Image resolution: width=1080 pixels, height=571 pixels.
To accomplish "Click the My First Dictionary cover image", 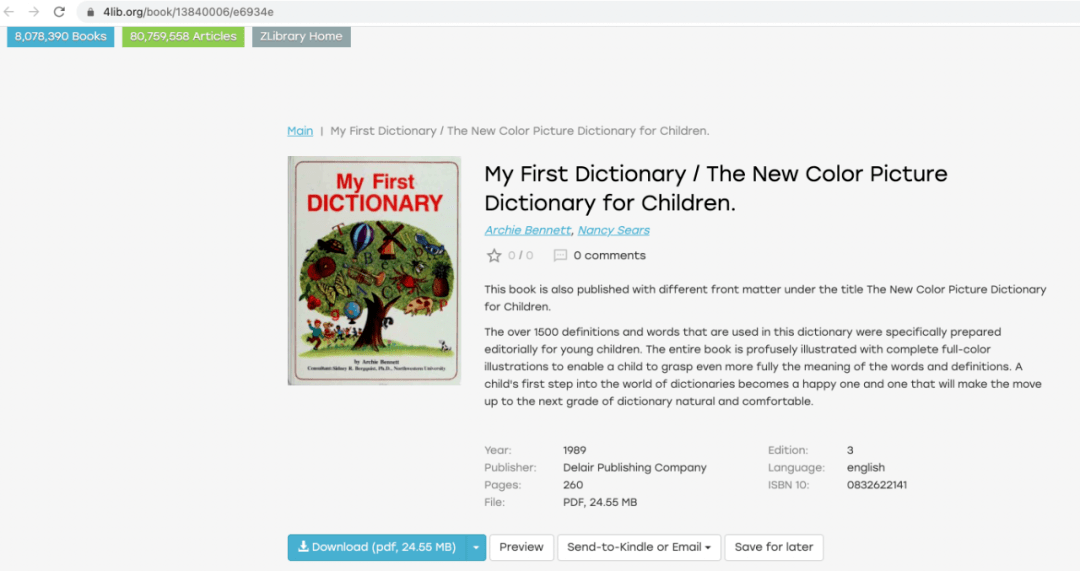I will pos(374,271).
